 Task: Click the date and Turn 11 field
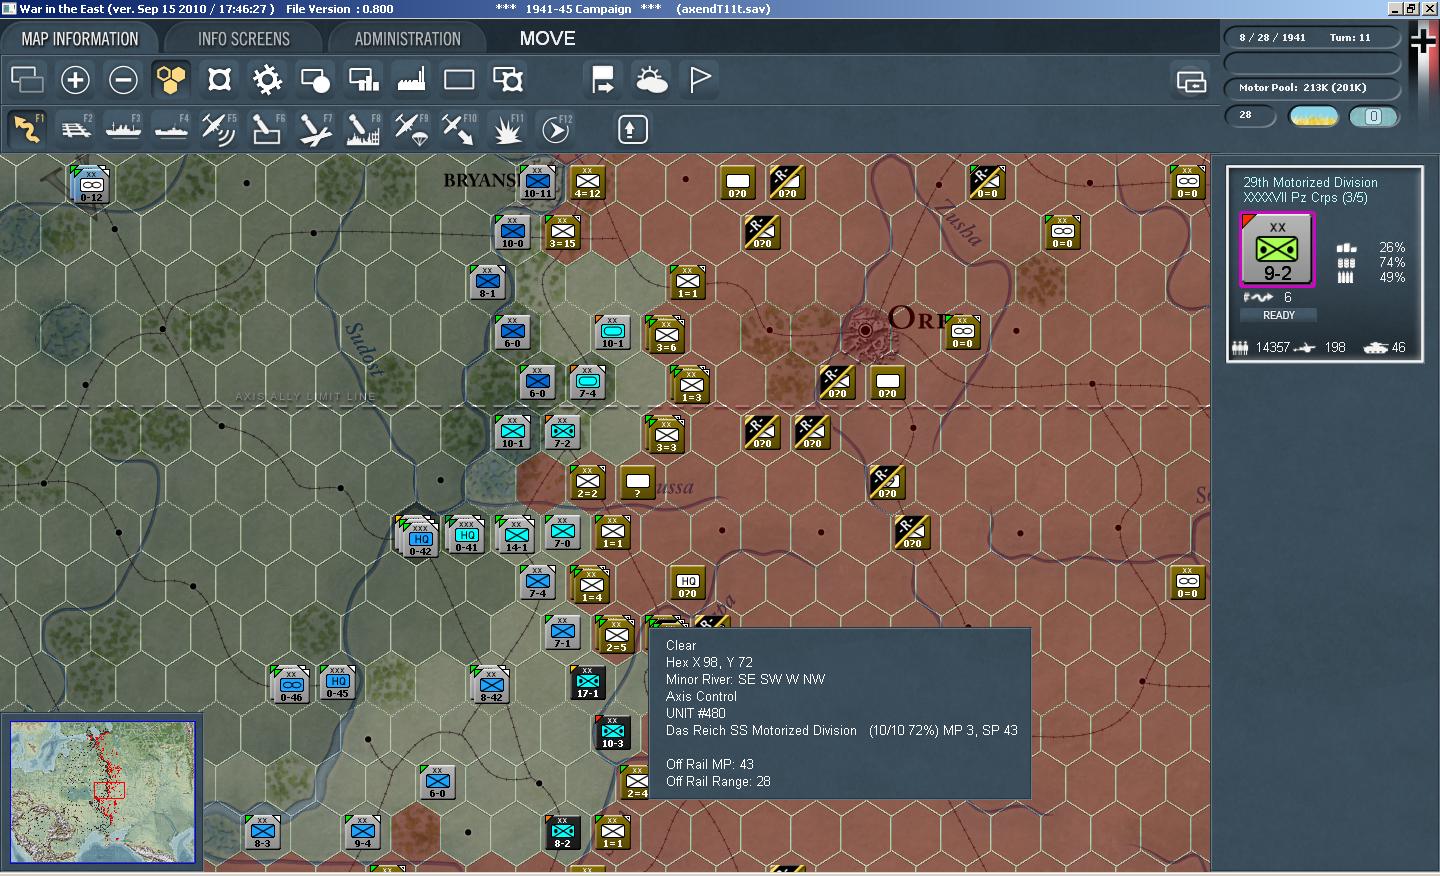[1312, 37]
